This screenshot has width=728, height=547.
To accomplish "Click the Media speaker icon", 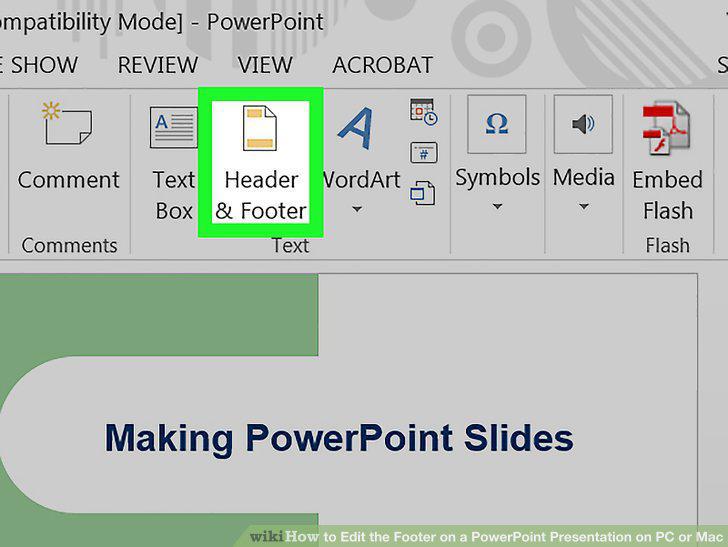I will coord(583,124).
